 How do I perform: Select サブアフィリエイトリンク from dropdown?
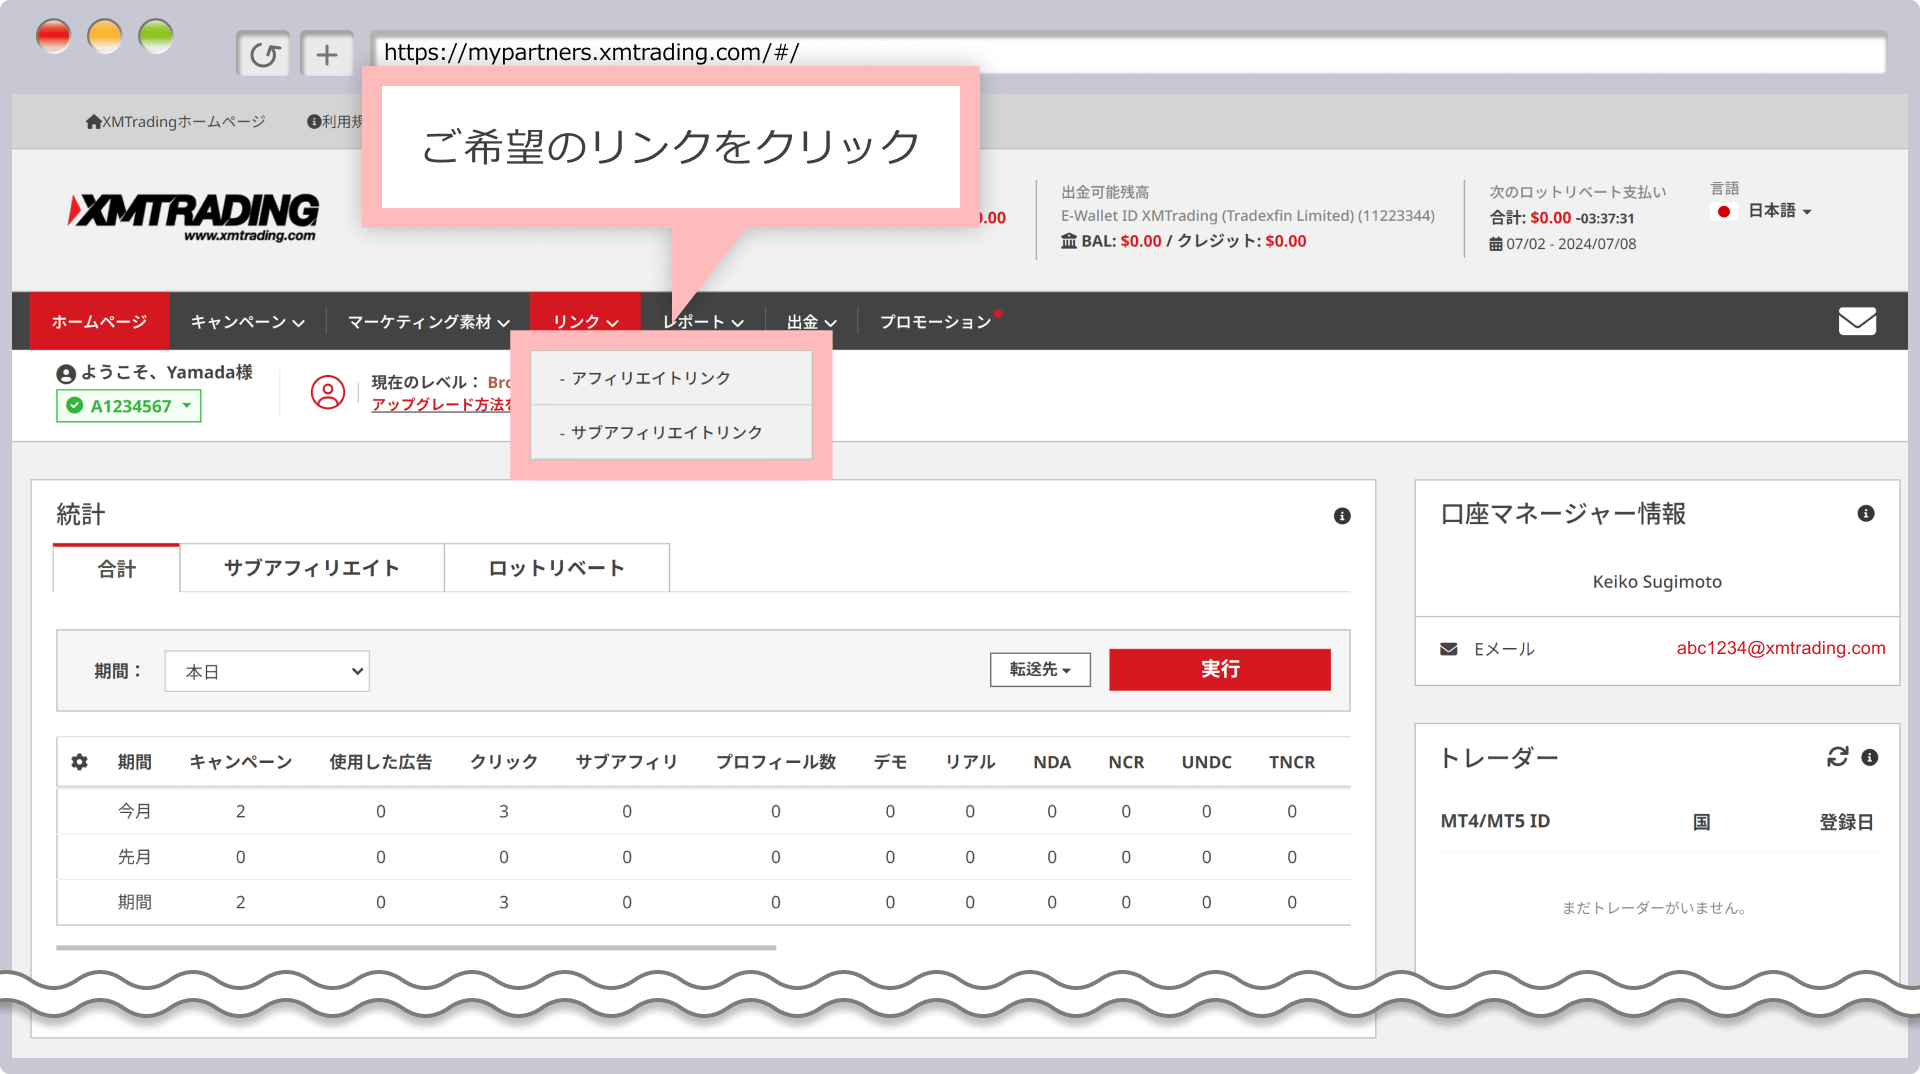coord(671,432)
